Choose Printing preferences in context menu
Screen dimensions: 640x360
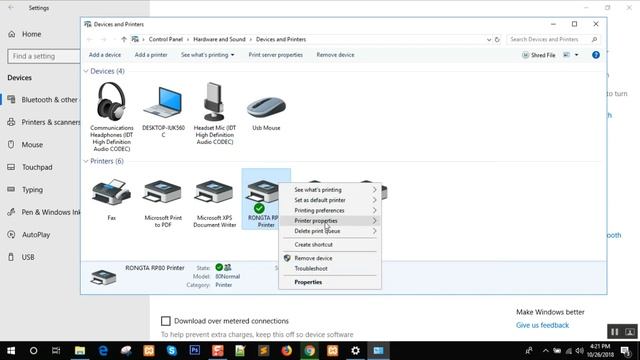point(330,210)
